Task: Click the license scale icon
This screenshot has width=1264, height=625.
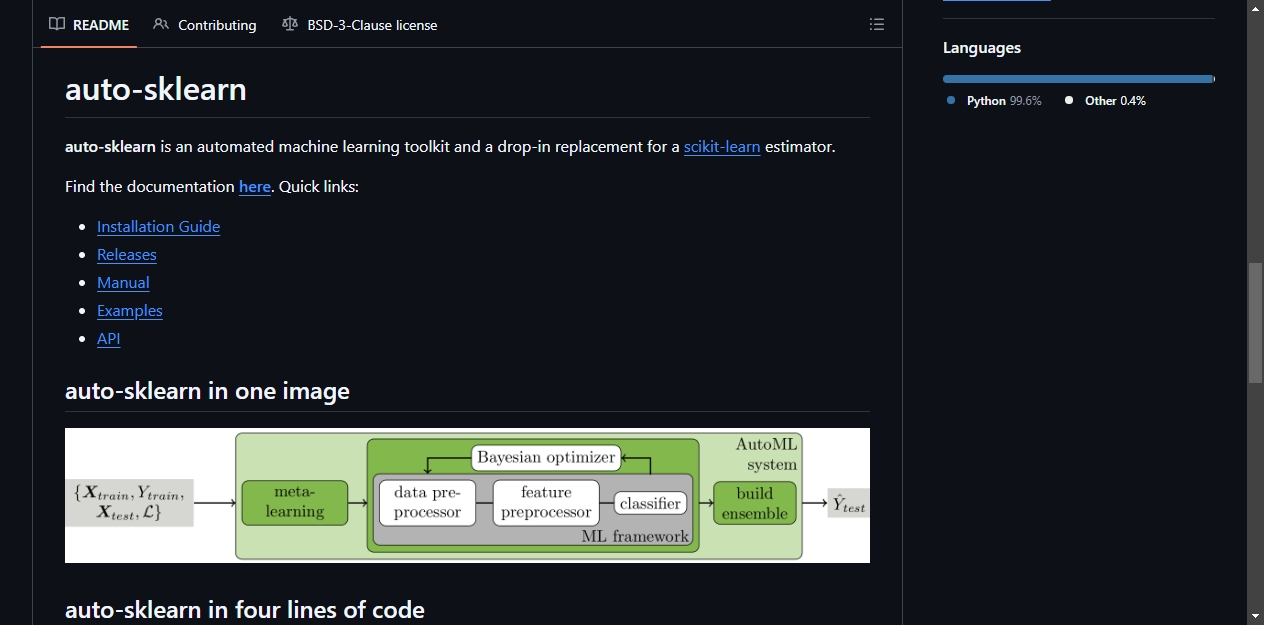Action: point(290,25)
